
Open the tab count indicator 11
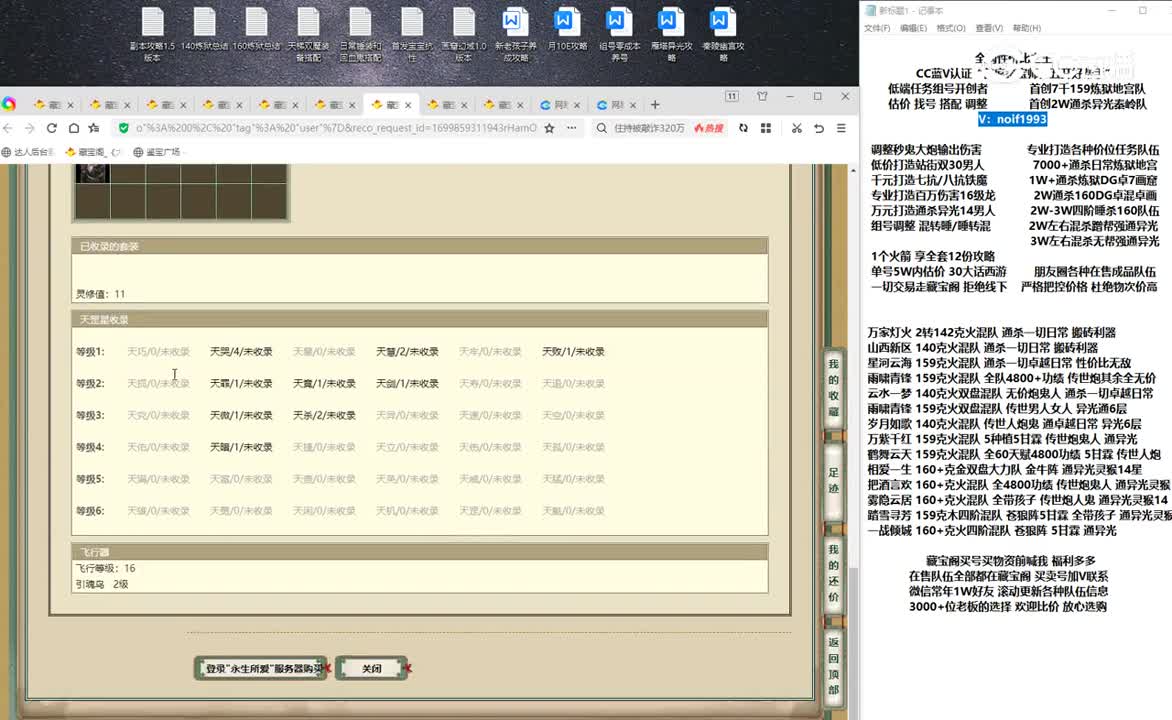[x=732, y=96]
